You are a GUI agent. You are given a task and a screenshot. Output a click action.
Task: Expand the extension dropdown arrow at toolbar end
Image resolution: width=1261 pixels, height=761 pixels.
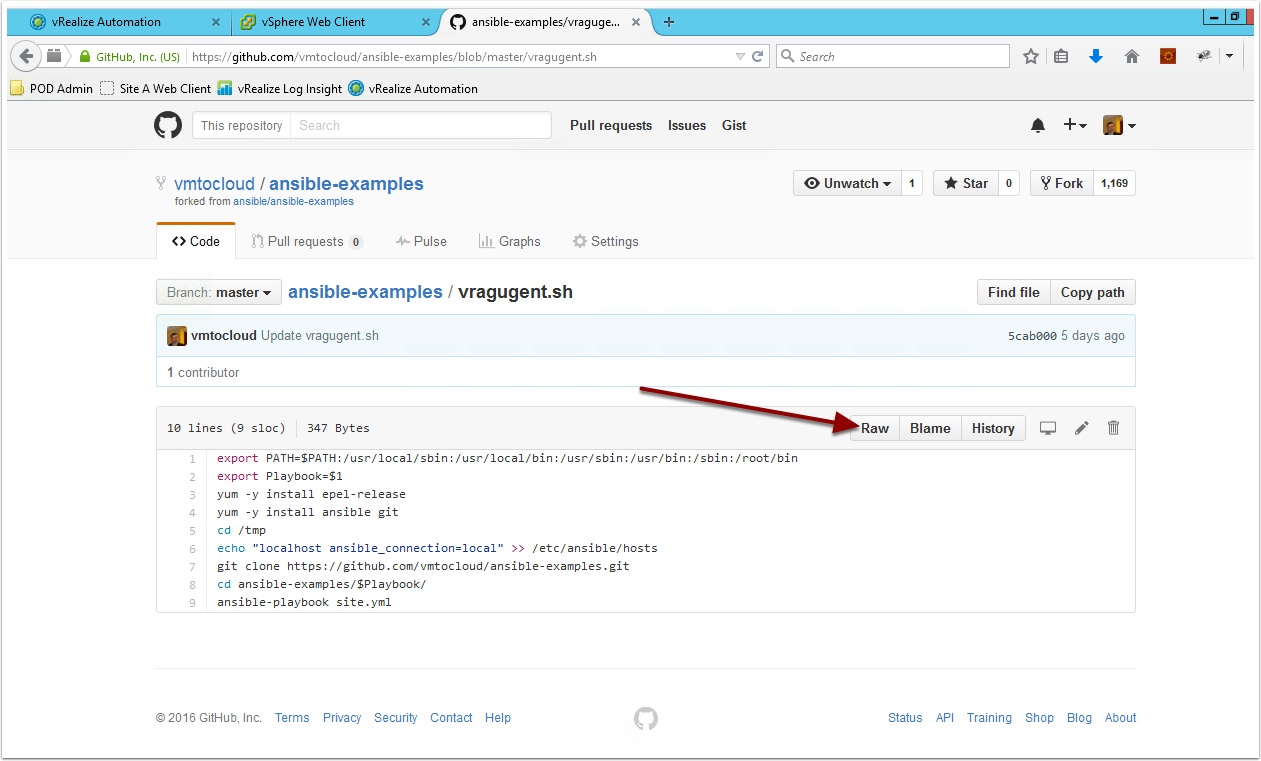1229,57
